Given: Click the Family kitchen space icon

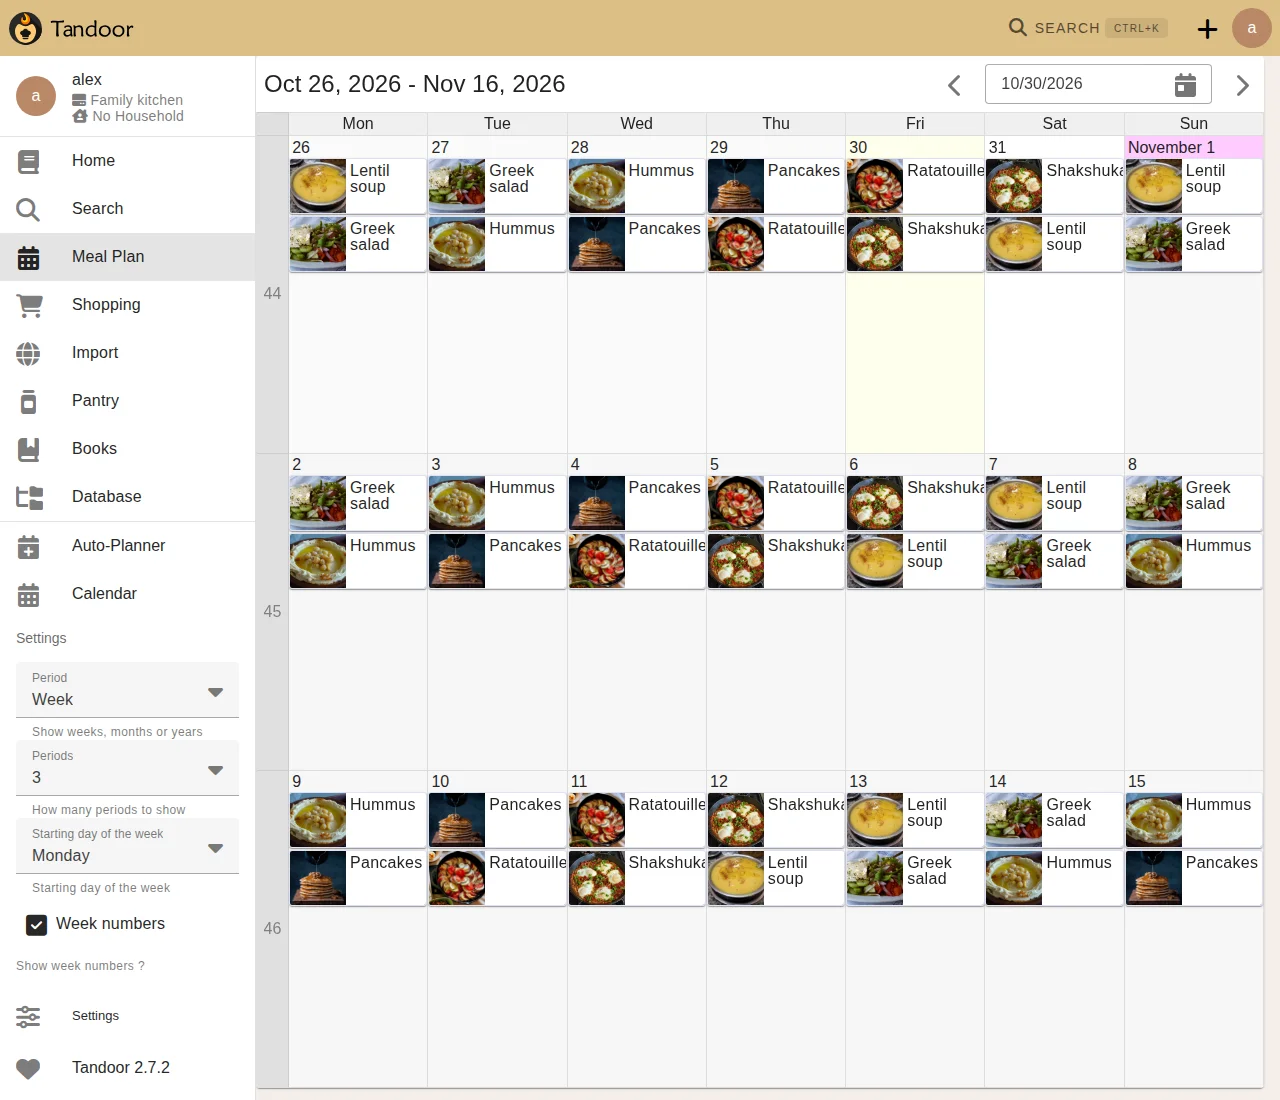Looking at the screenshot, I should coord(79,100).
